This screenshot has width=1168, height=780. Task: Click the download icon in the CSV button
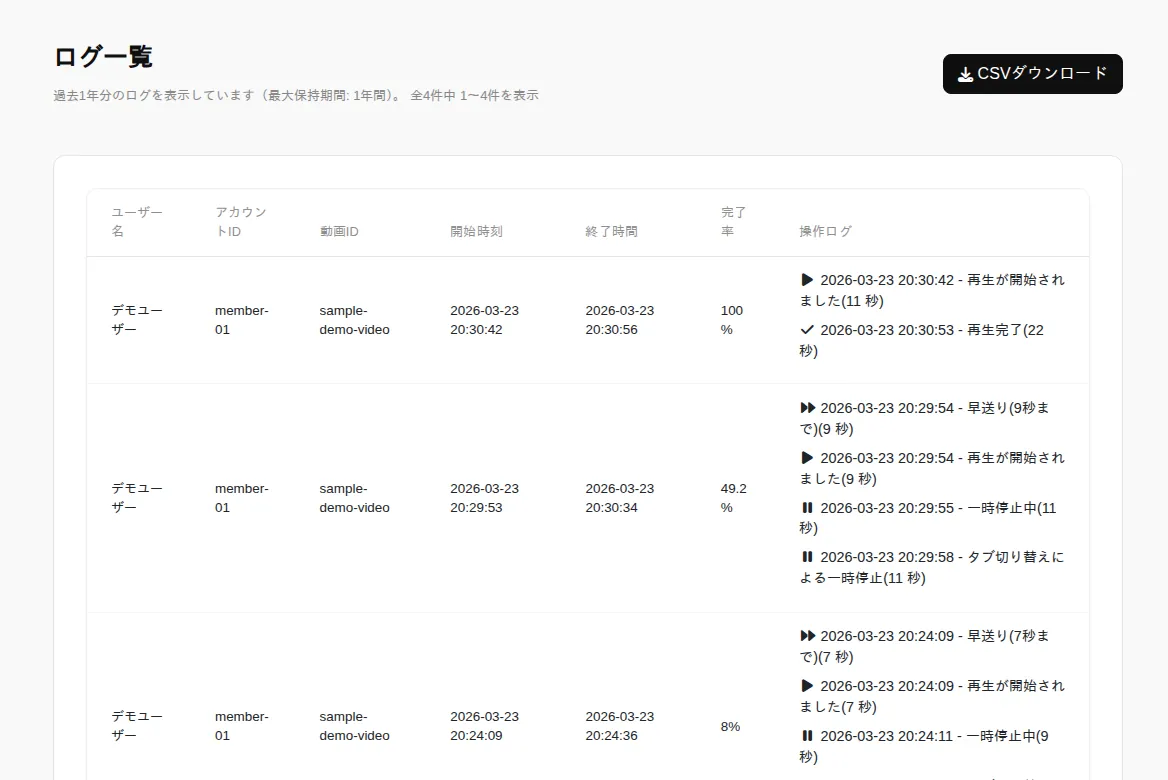[965, 74]
